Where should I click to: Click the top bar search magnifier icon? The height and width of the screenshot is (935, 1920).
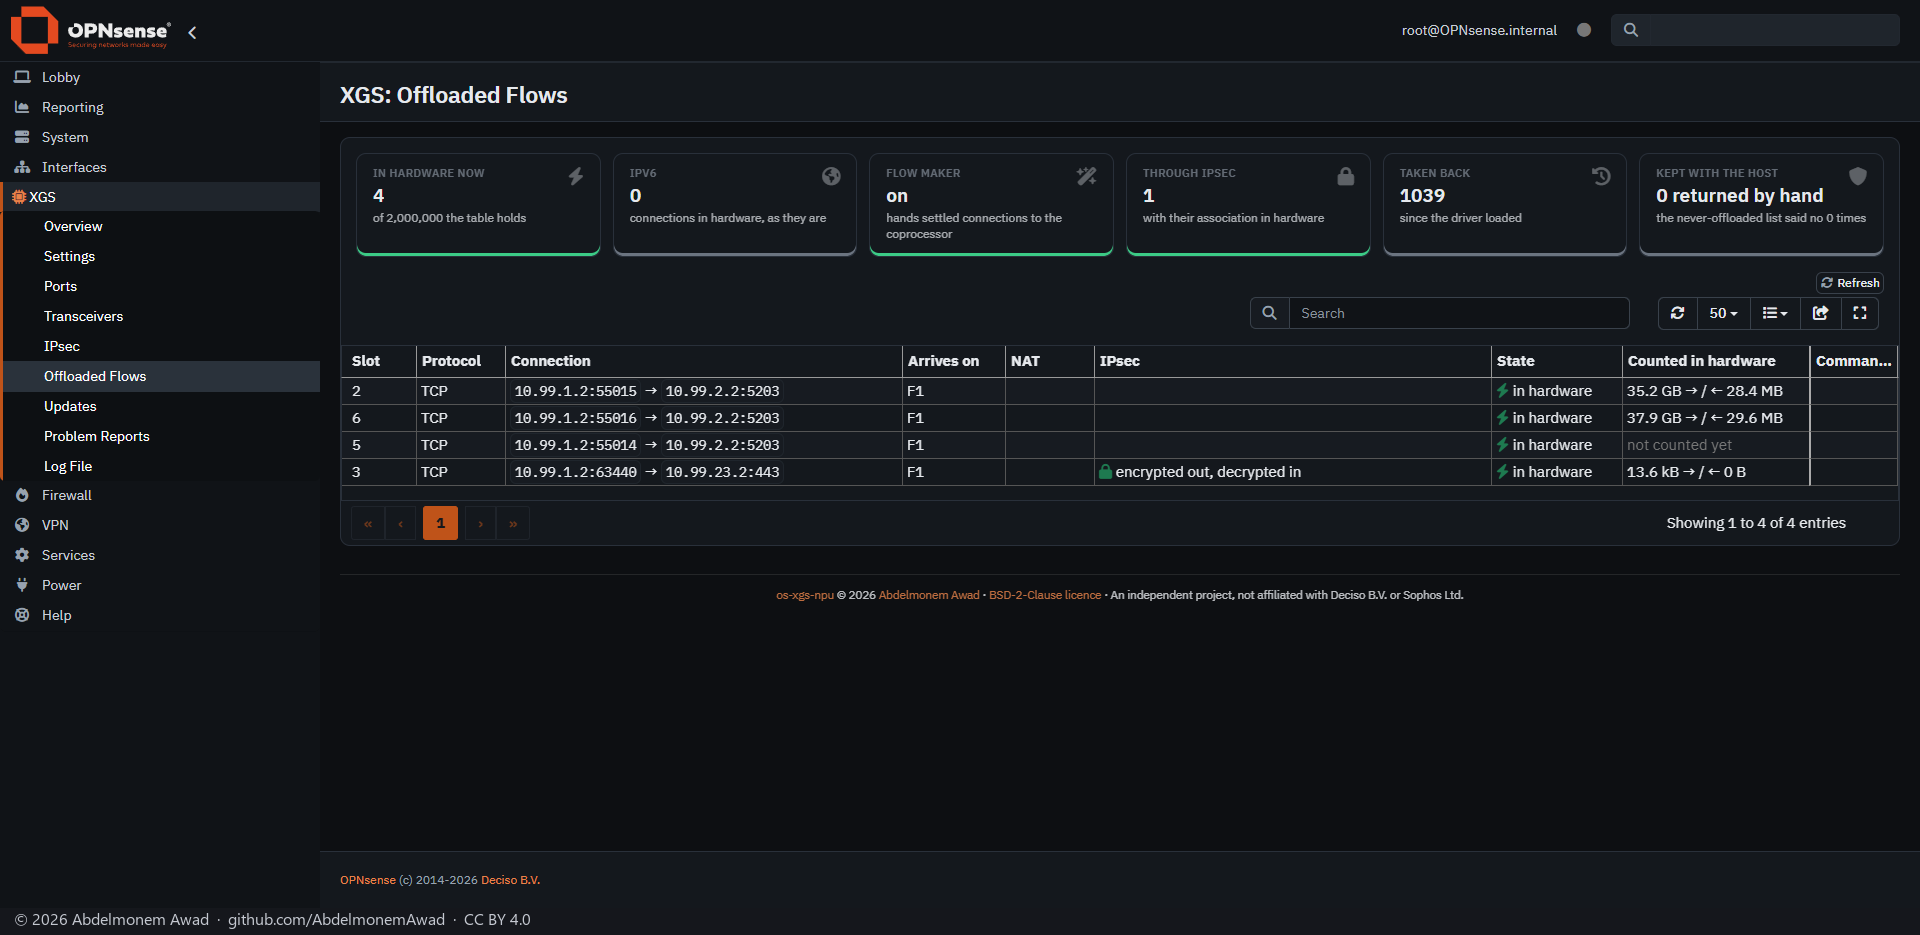pyautogui.click(x=1631, y=30)
